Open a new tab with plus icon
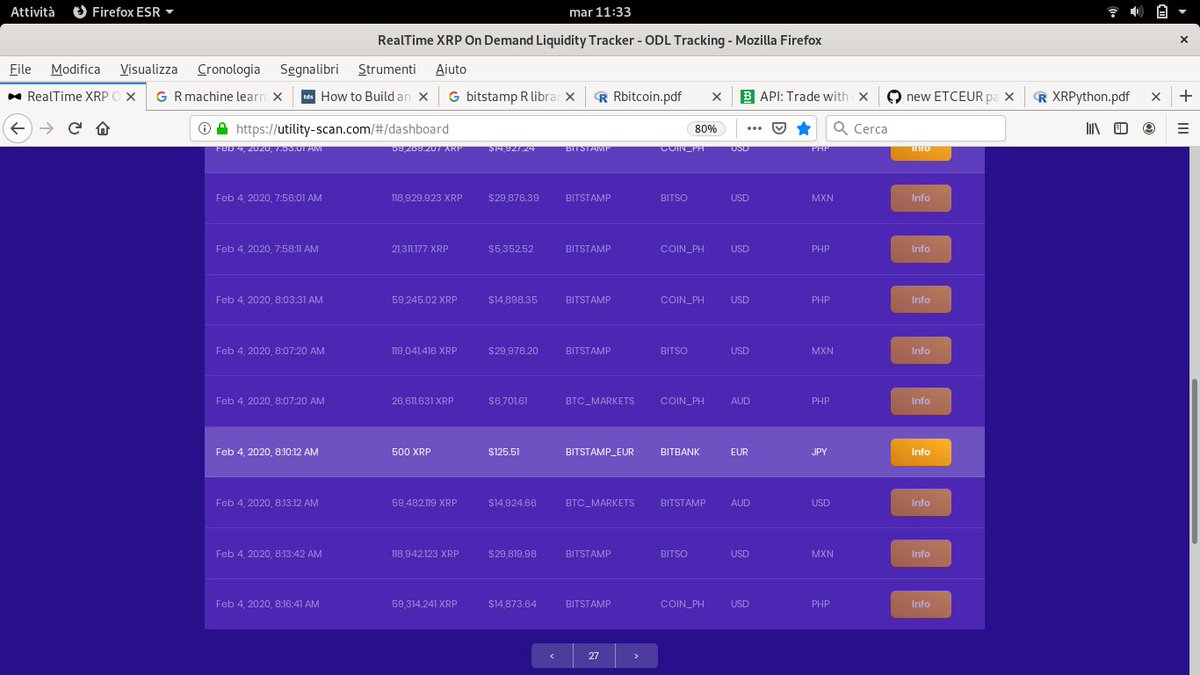This screenshot has width=1200, height=675. pos(1186,96)
